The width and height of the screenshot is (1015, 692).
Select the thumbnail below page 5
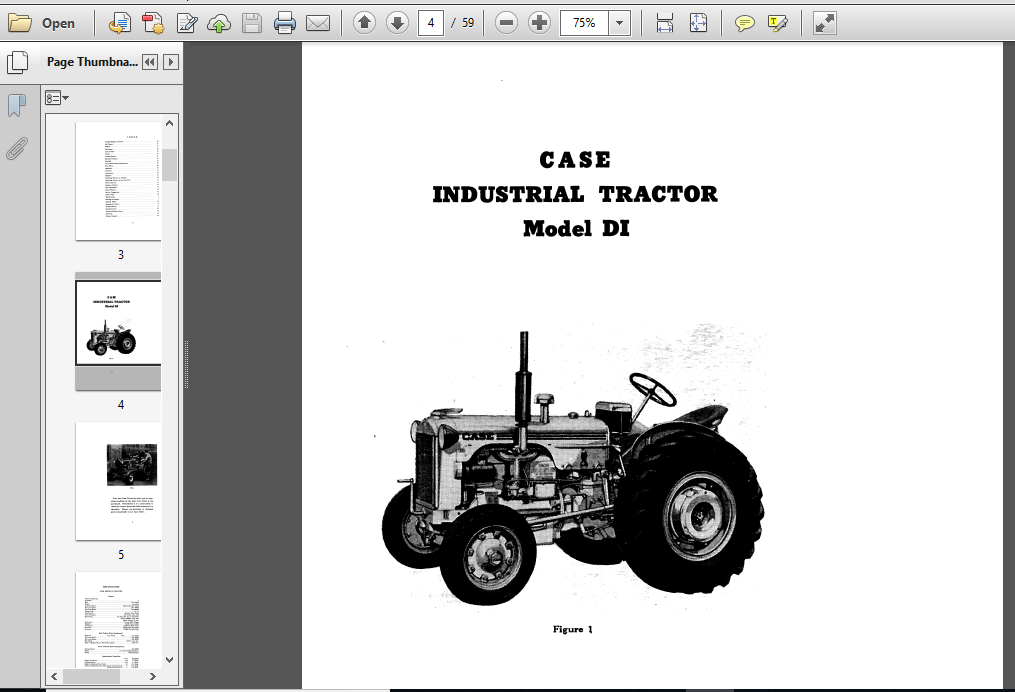coord(118,619)
